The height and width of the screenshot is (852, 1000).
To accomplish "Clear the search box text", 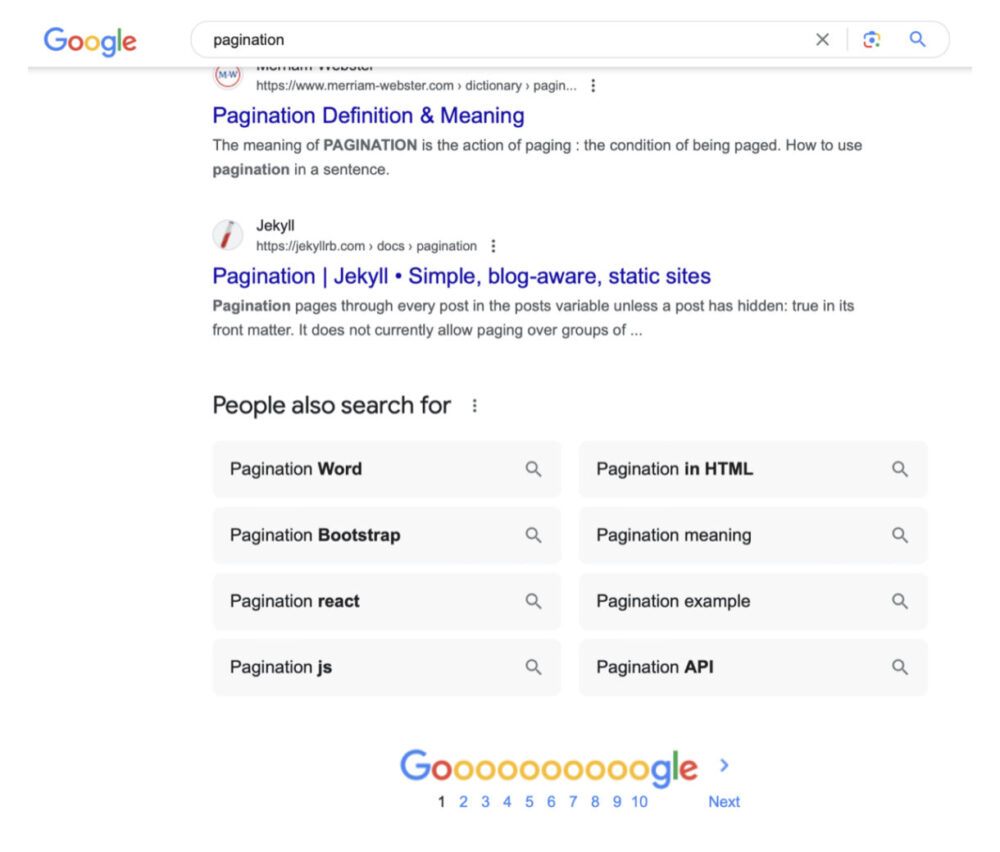I will coord(822,40).
